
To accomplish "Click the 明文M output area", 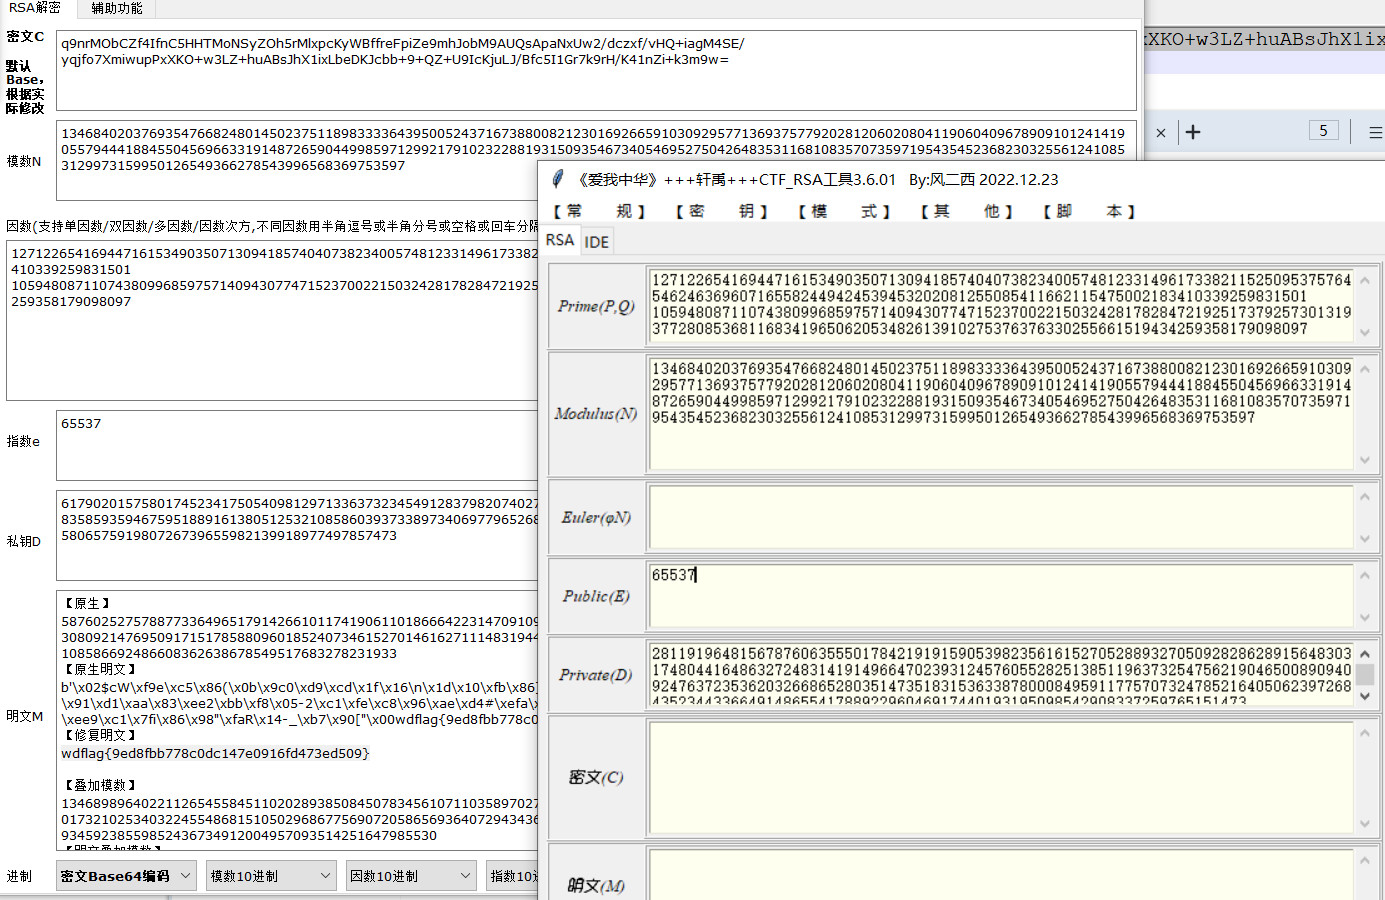I will (x=297, y=720).
